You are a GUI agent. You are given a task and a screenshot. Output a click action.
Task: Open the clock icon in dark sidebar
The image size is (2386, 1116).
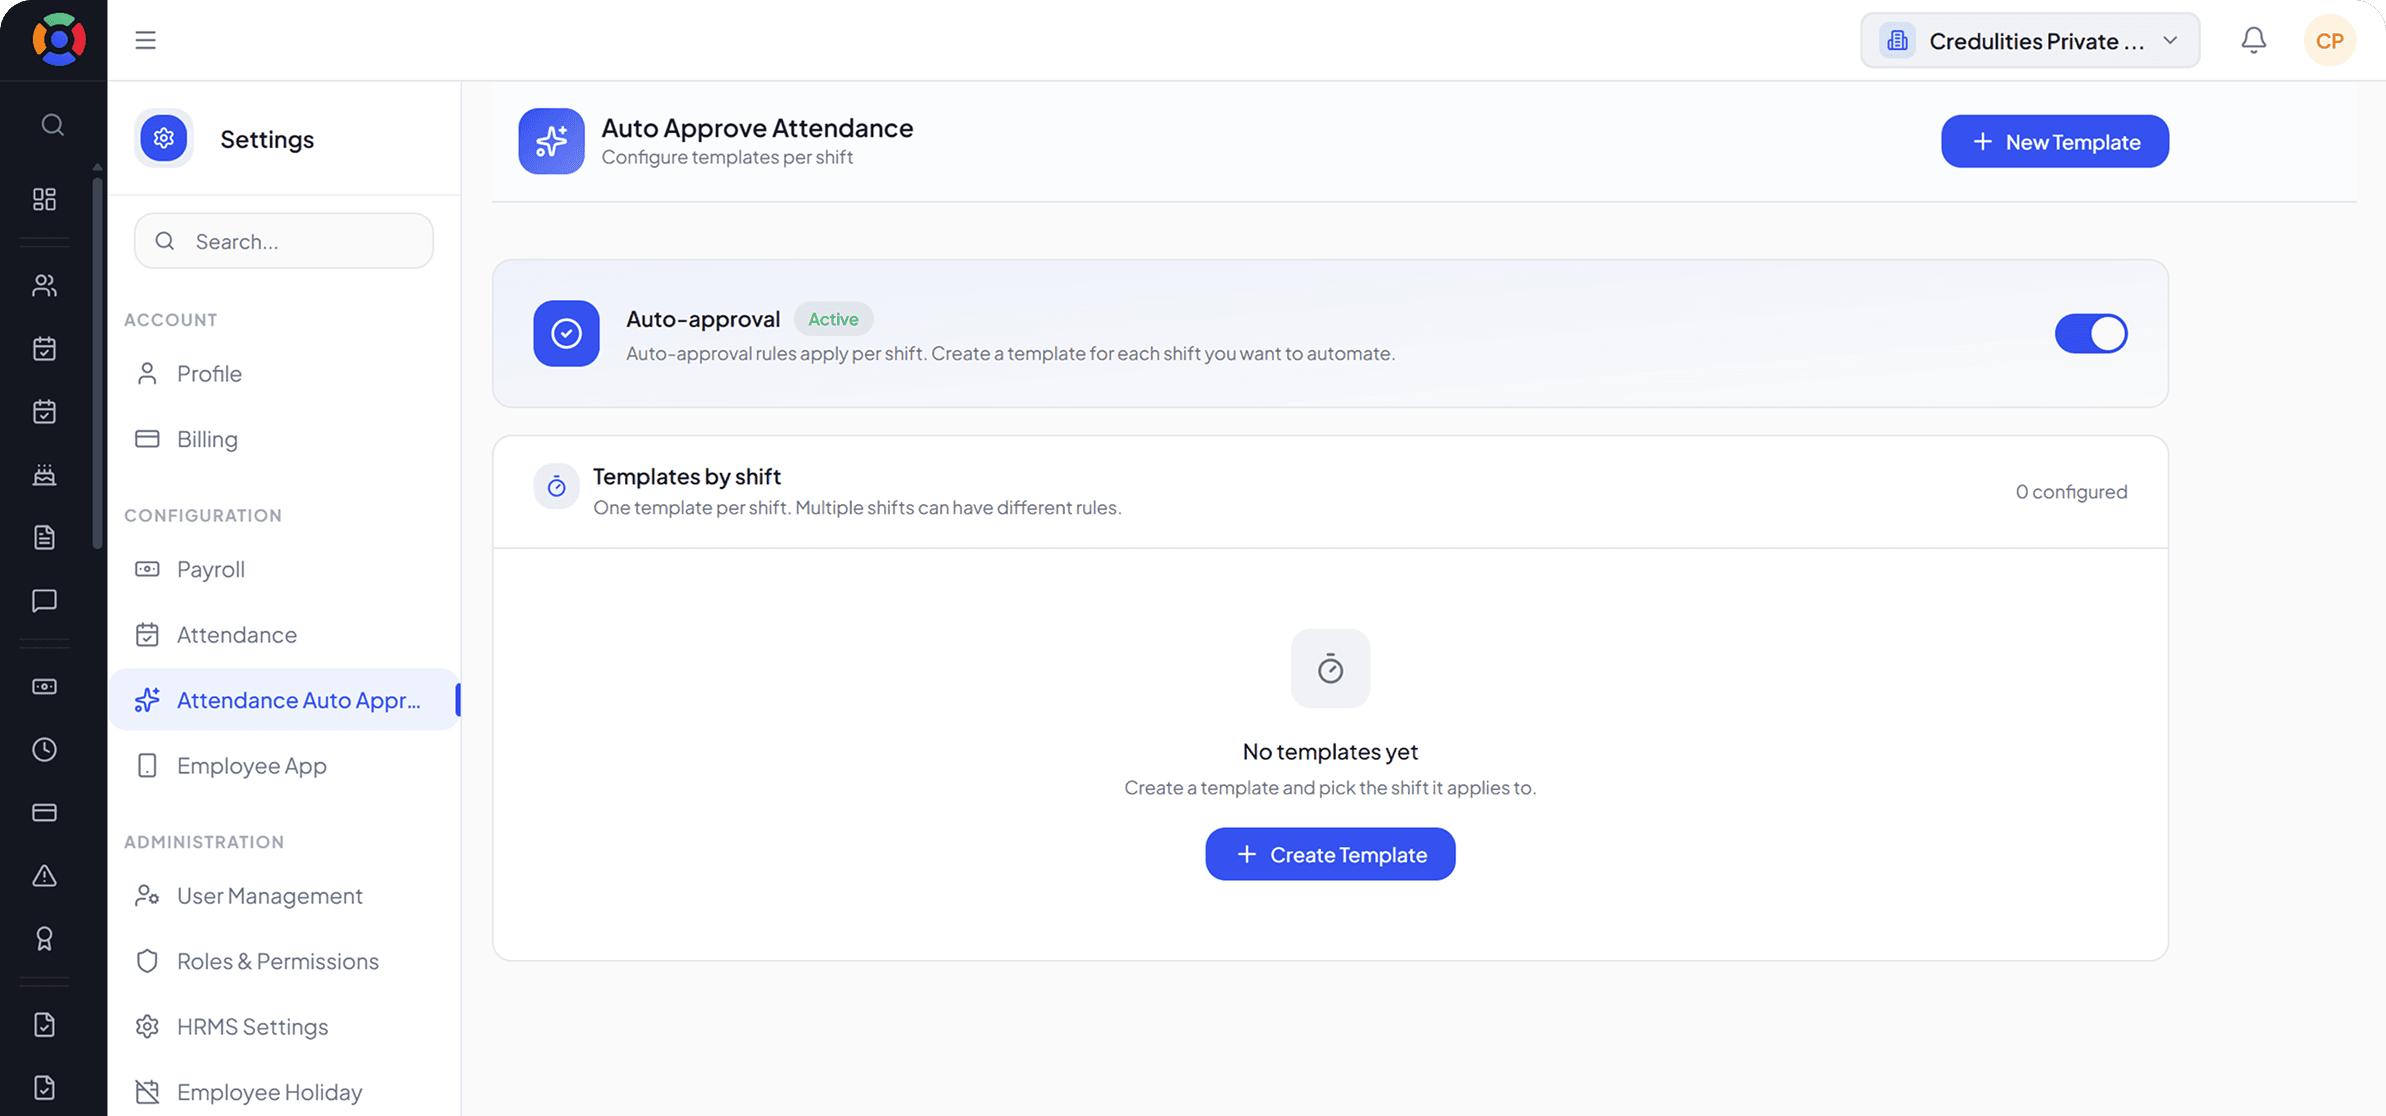(x=45, y=750)
